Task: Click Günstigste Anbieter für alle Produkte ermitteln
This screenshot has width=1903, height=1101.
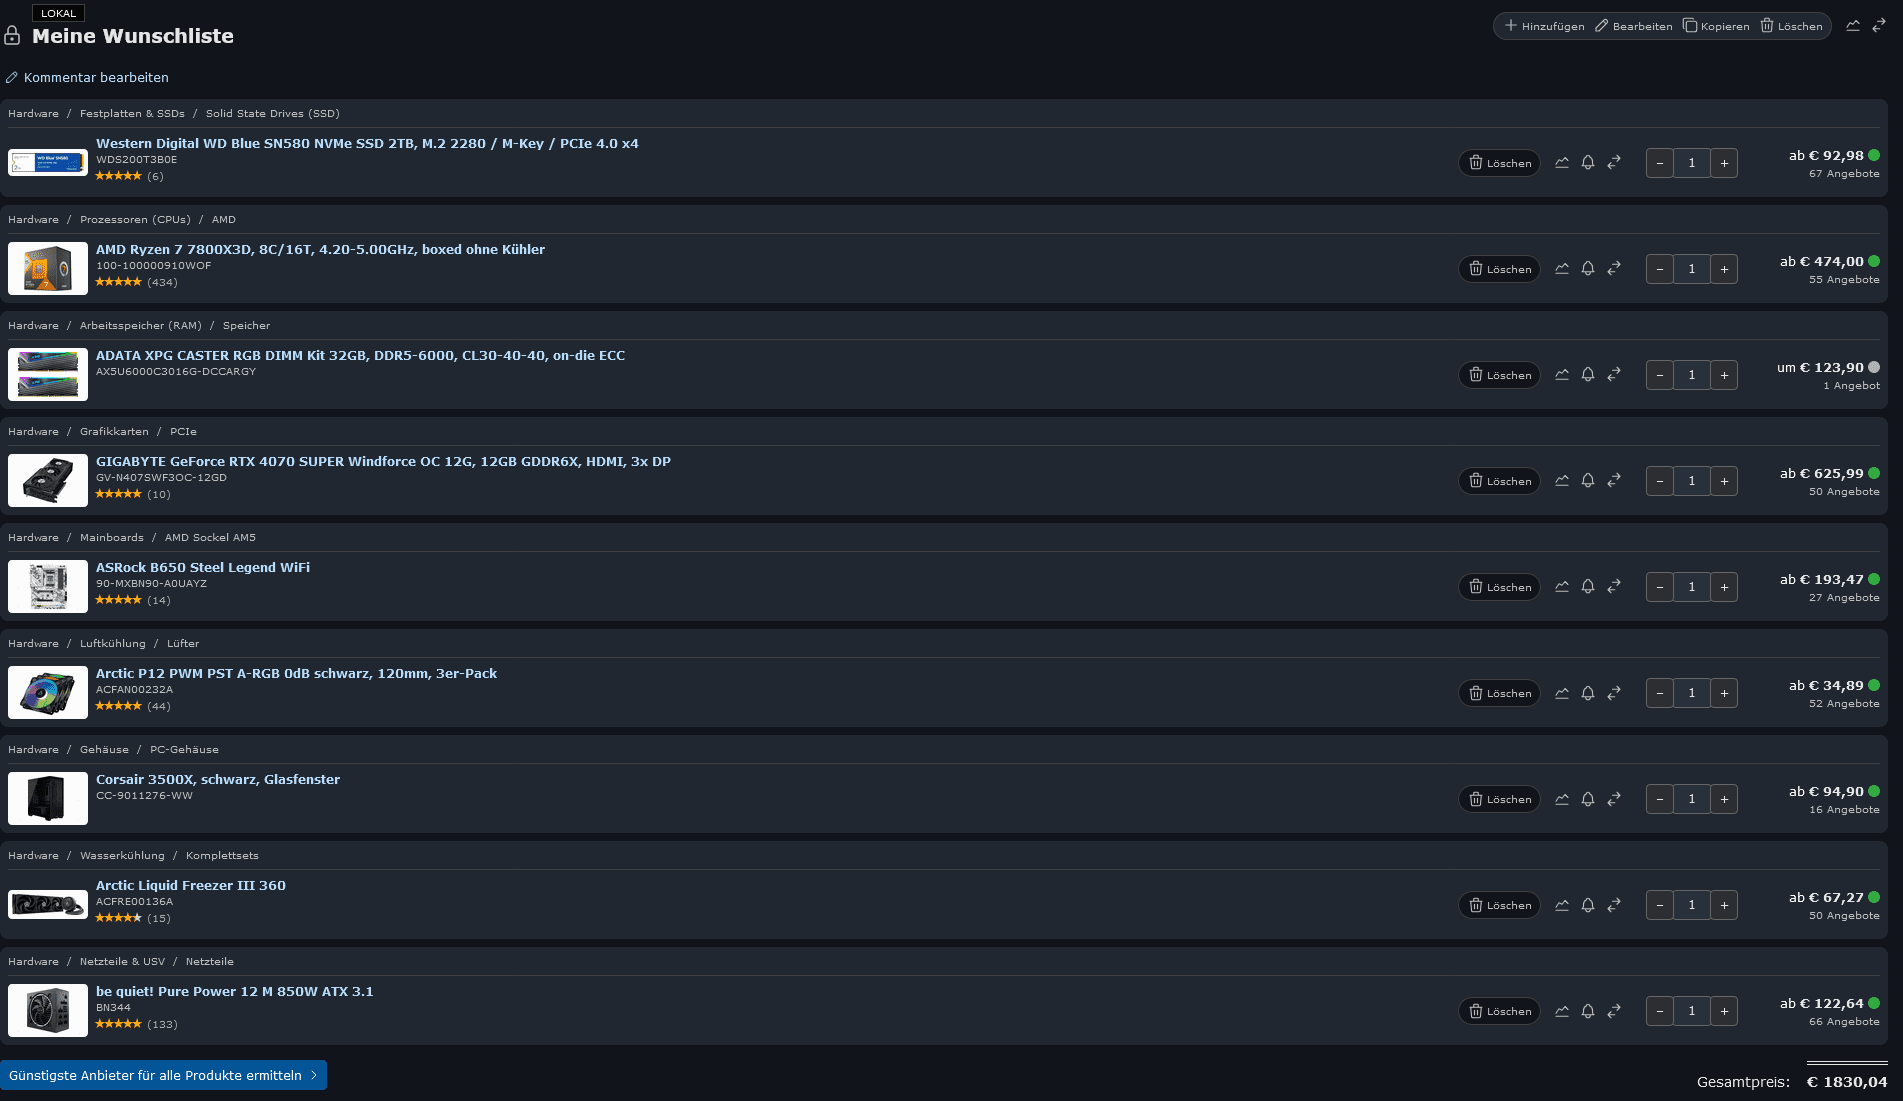Action: tap(163, 1075)
